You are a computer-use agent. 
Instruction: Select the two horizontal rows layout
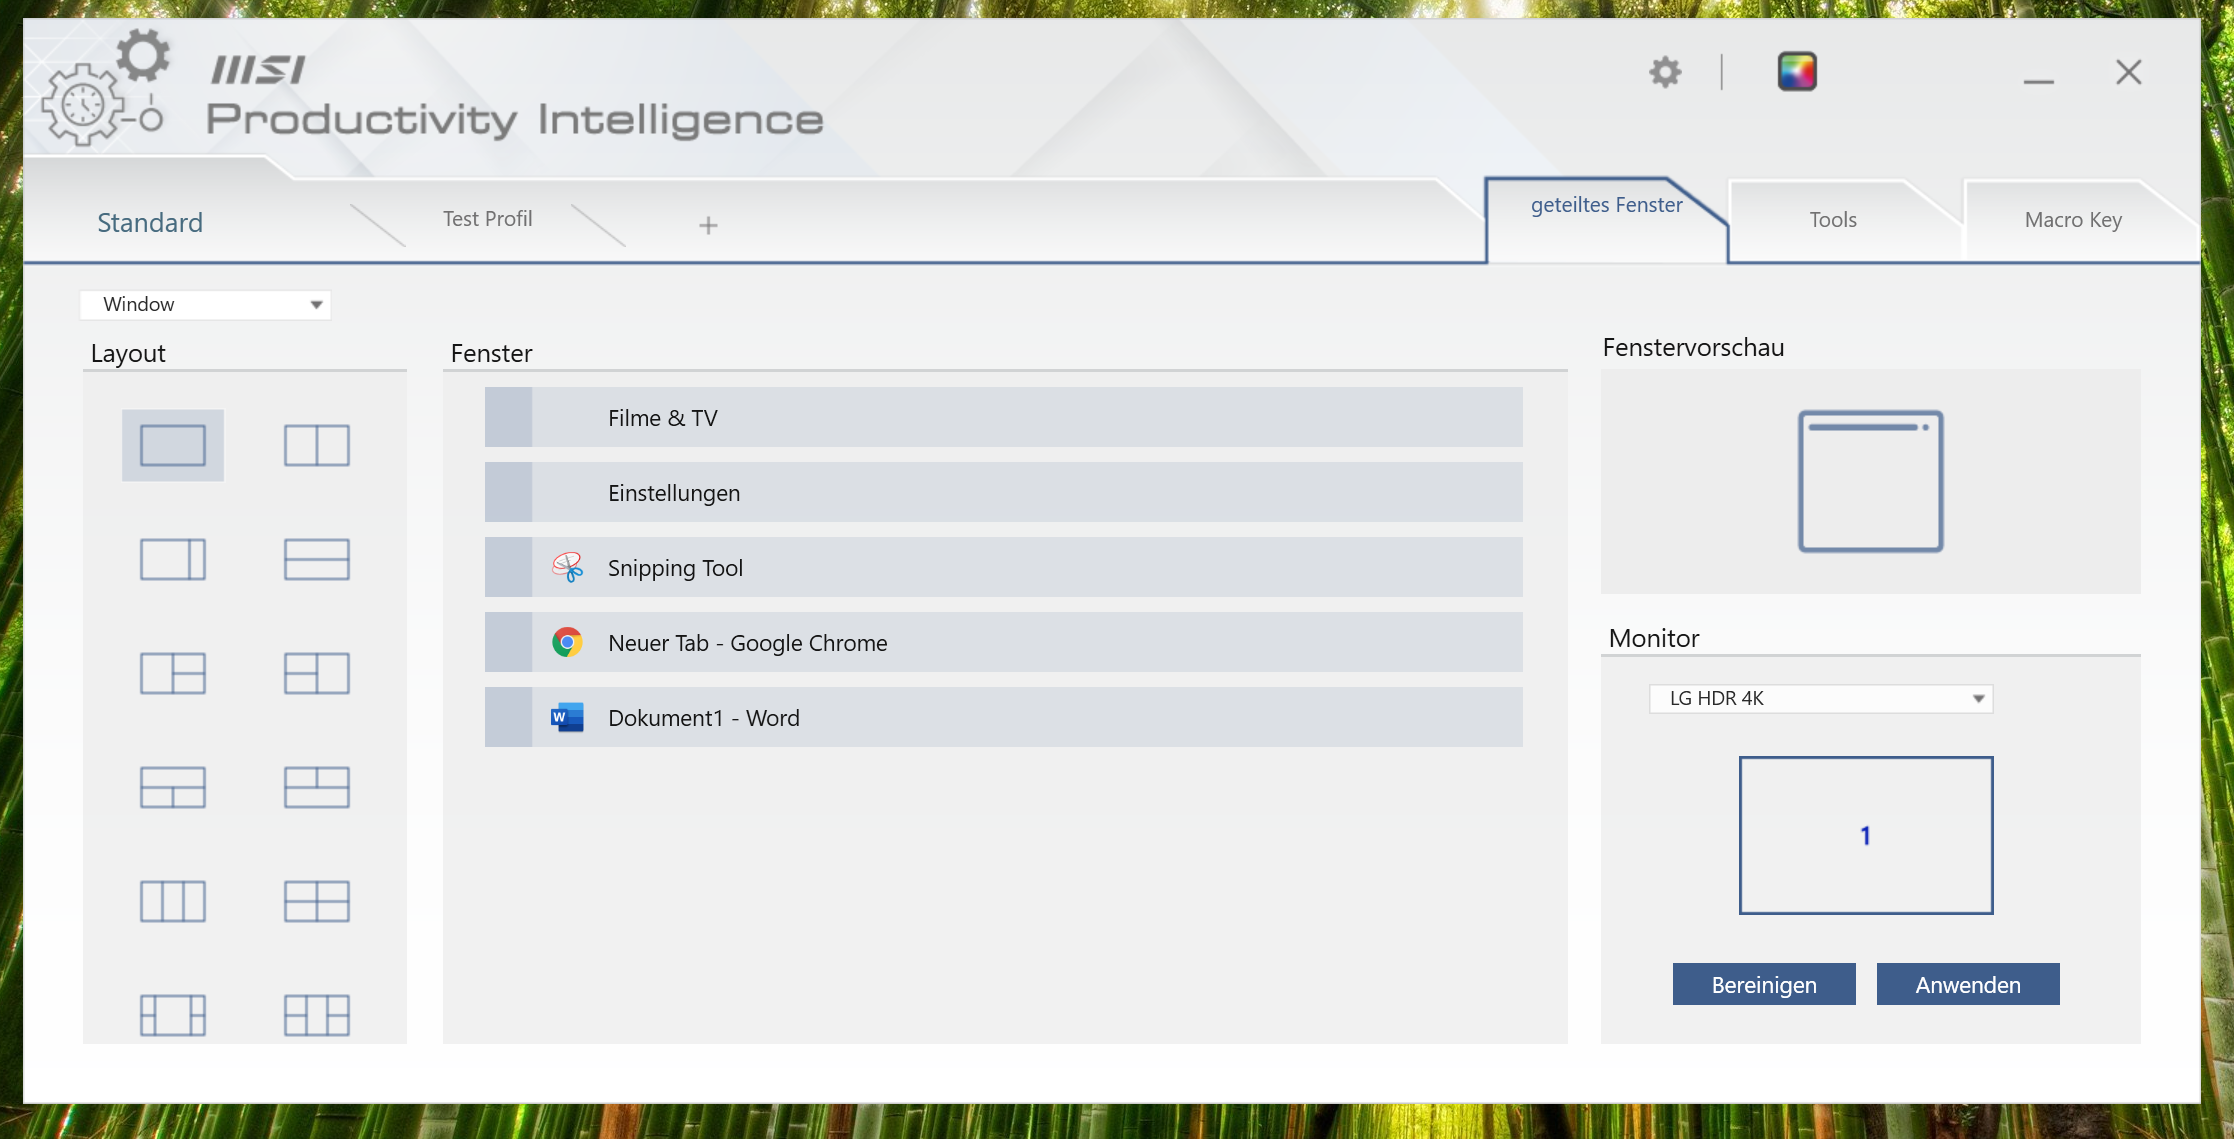coord(317,559)
